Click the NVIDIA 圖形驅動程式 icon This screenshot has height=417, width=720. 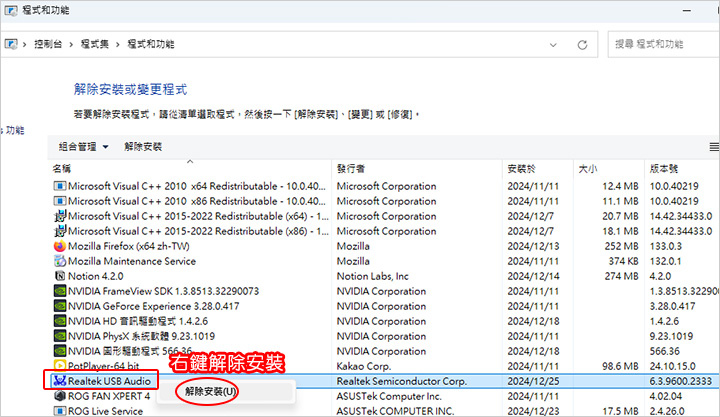(60, 351)
